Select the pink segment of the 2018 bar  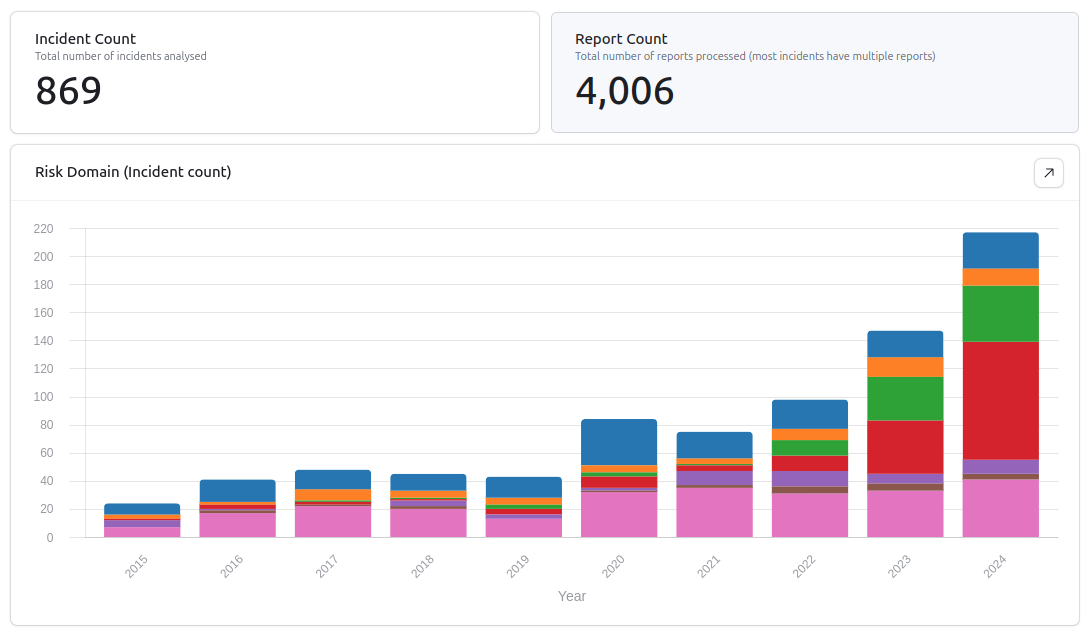point(428,523)
